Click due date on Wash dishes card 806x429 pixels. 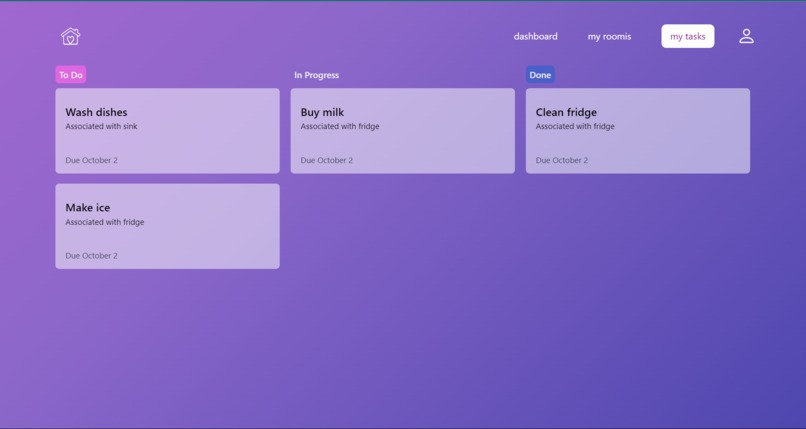click(91, 160)
